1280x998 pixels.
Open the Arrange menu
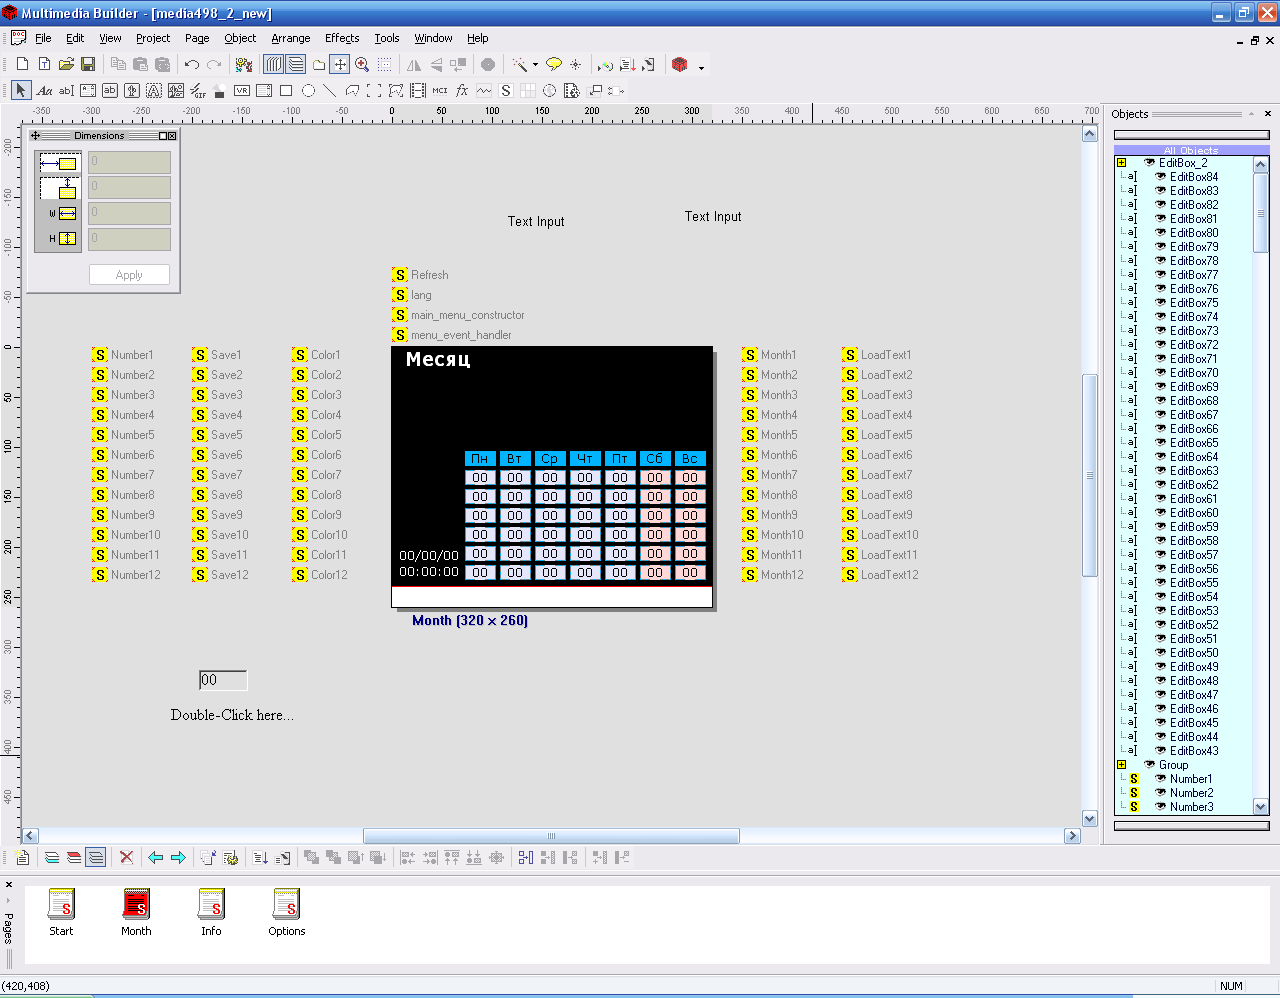point(291,38)
